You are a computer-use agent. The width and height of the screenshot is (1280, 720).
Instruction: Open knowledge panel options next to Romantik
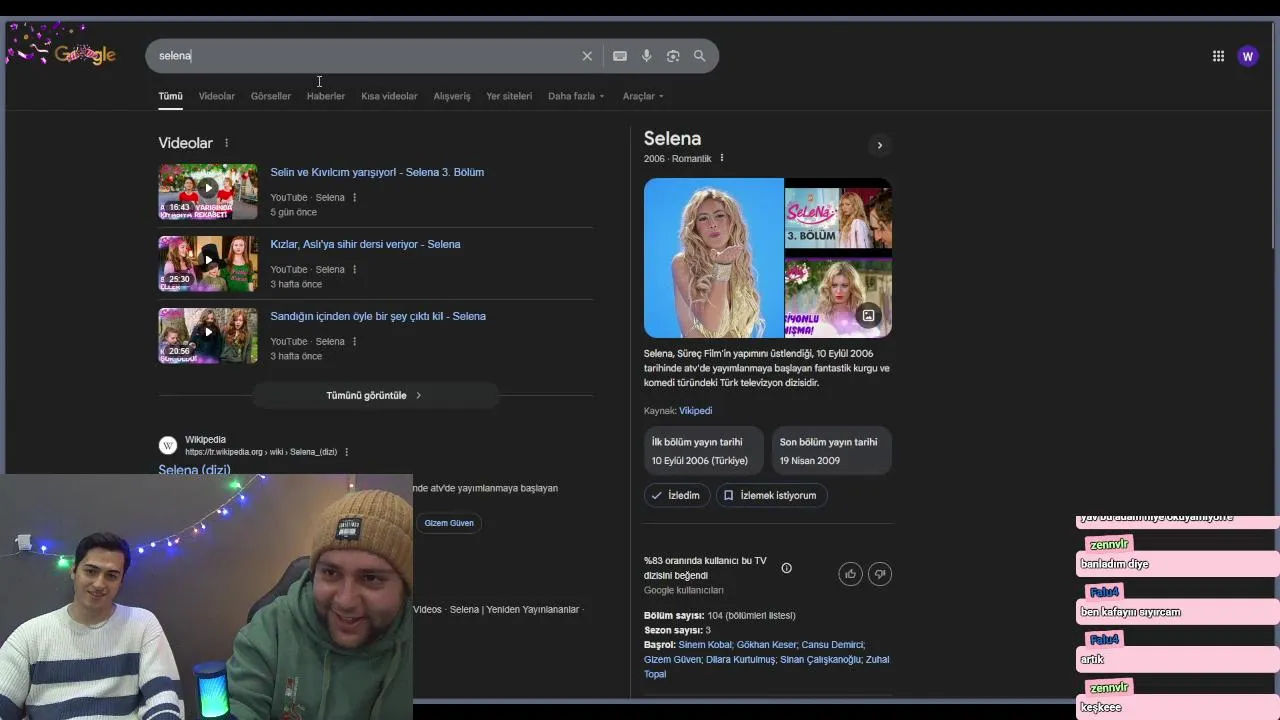pos(721,158)
